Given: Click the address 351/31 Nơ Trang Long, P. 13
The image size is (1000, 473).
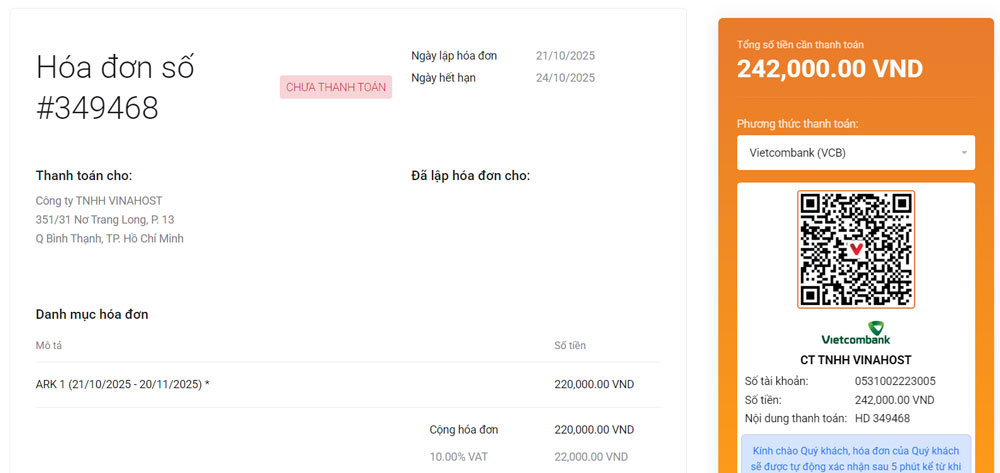Looking at the screenshot, I should click(x=105, y=220).
